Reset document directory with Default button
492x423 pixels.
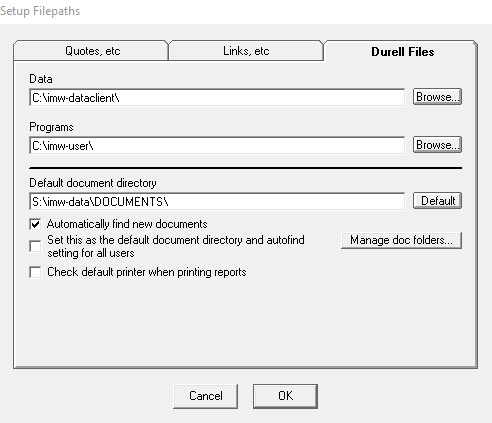coord(437,201)
